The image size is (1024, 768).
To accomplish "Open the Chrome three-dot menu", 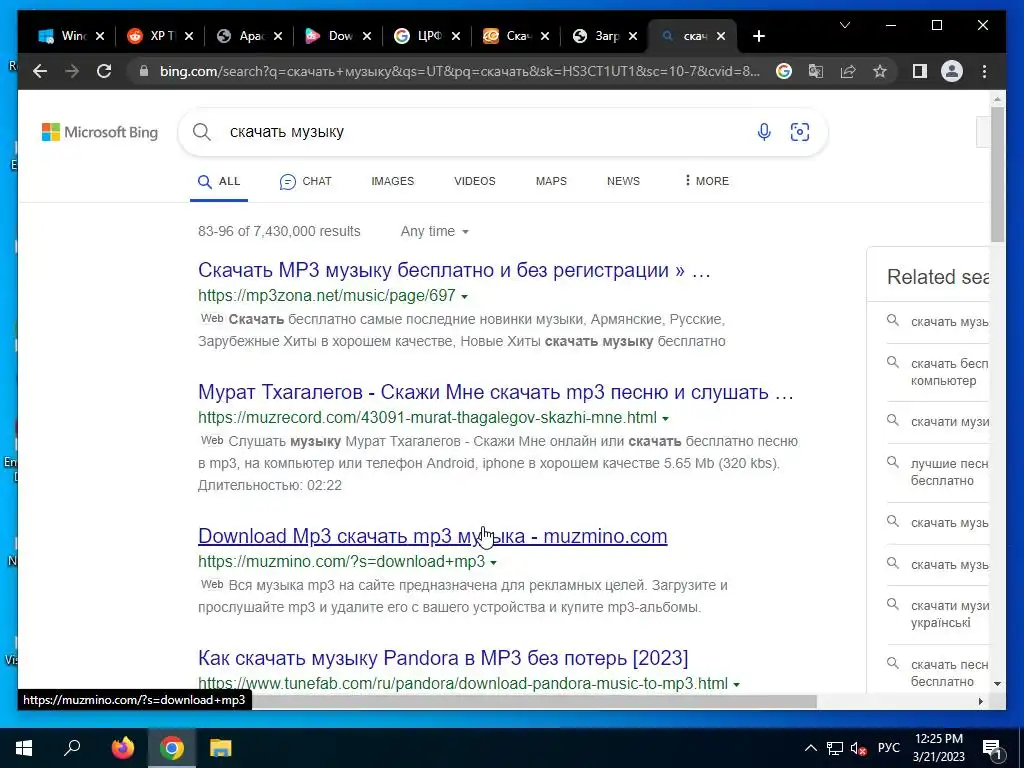I will 984,71.
